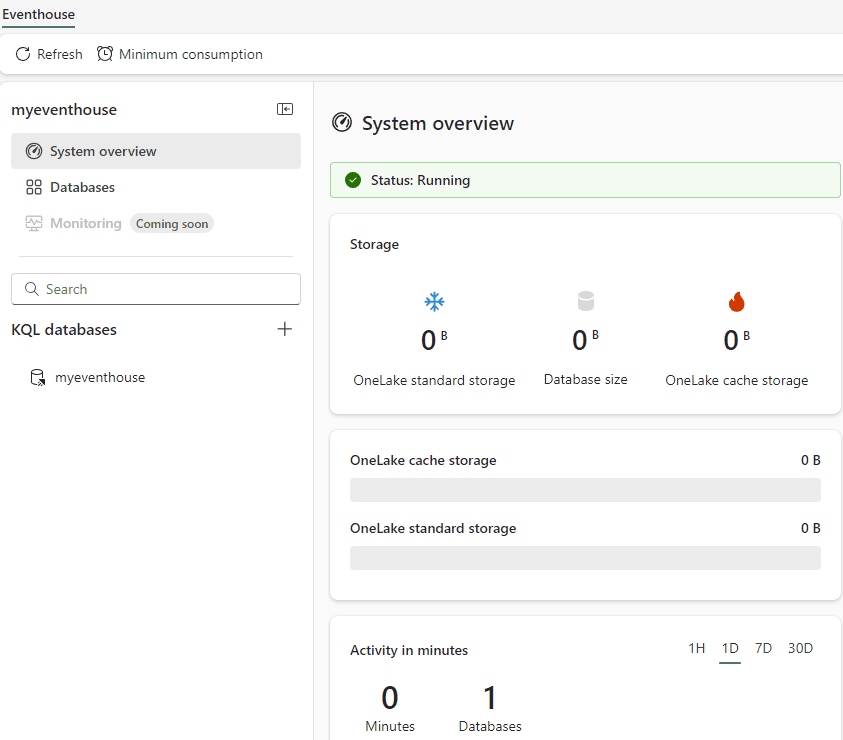843x740 pixels.
Task: Click the KQL databases section heading
Action: click(x=64, y=329)
